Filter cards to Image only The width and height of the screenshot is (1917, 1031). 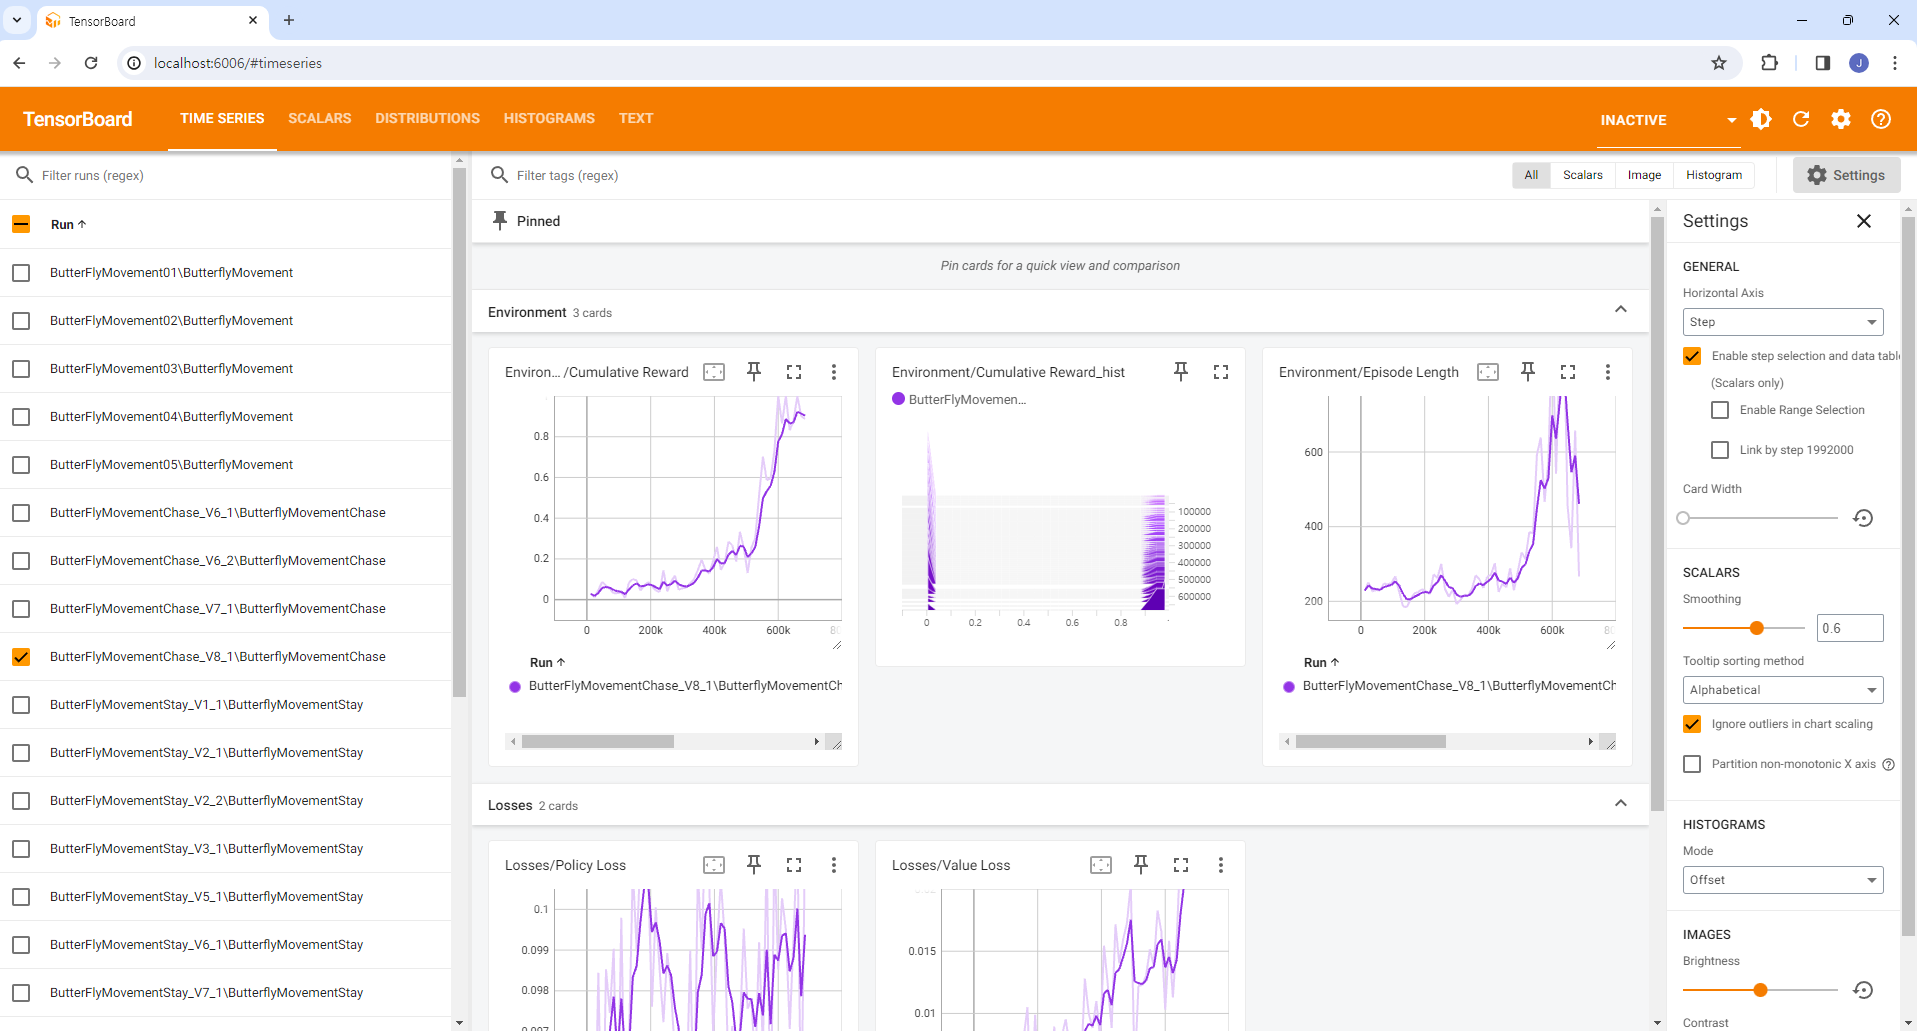[x=1644, y=175]
